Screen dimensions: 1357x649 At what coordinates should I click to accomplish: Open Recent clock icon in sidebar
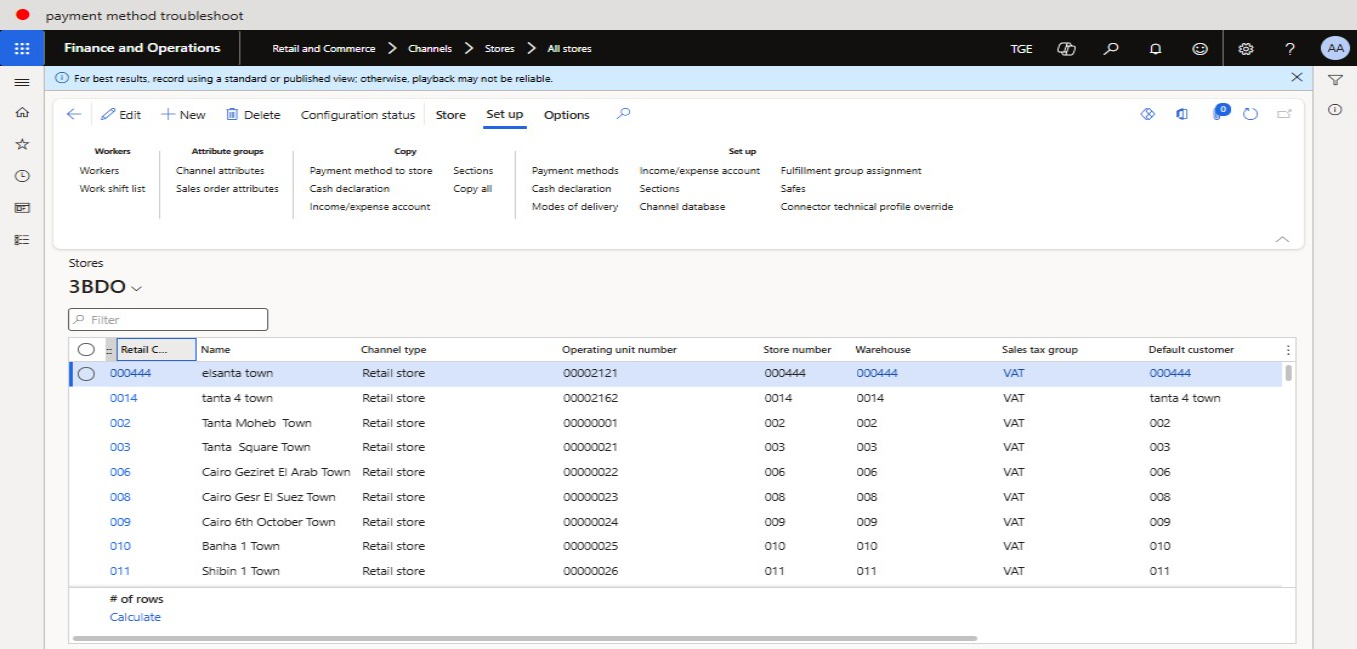22,176
